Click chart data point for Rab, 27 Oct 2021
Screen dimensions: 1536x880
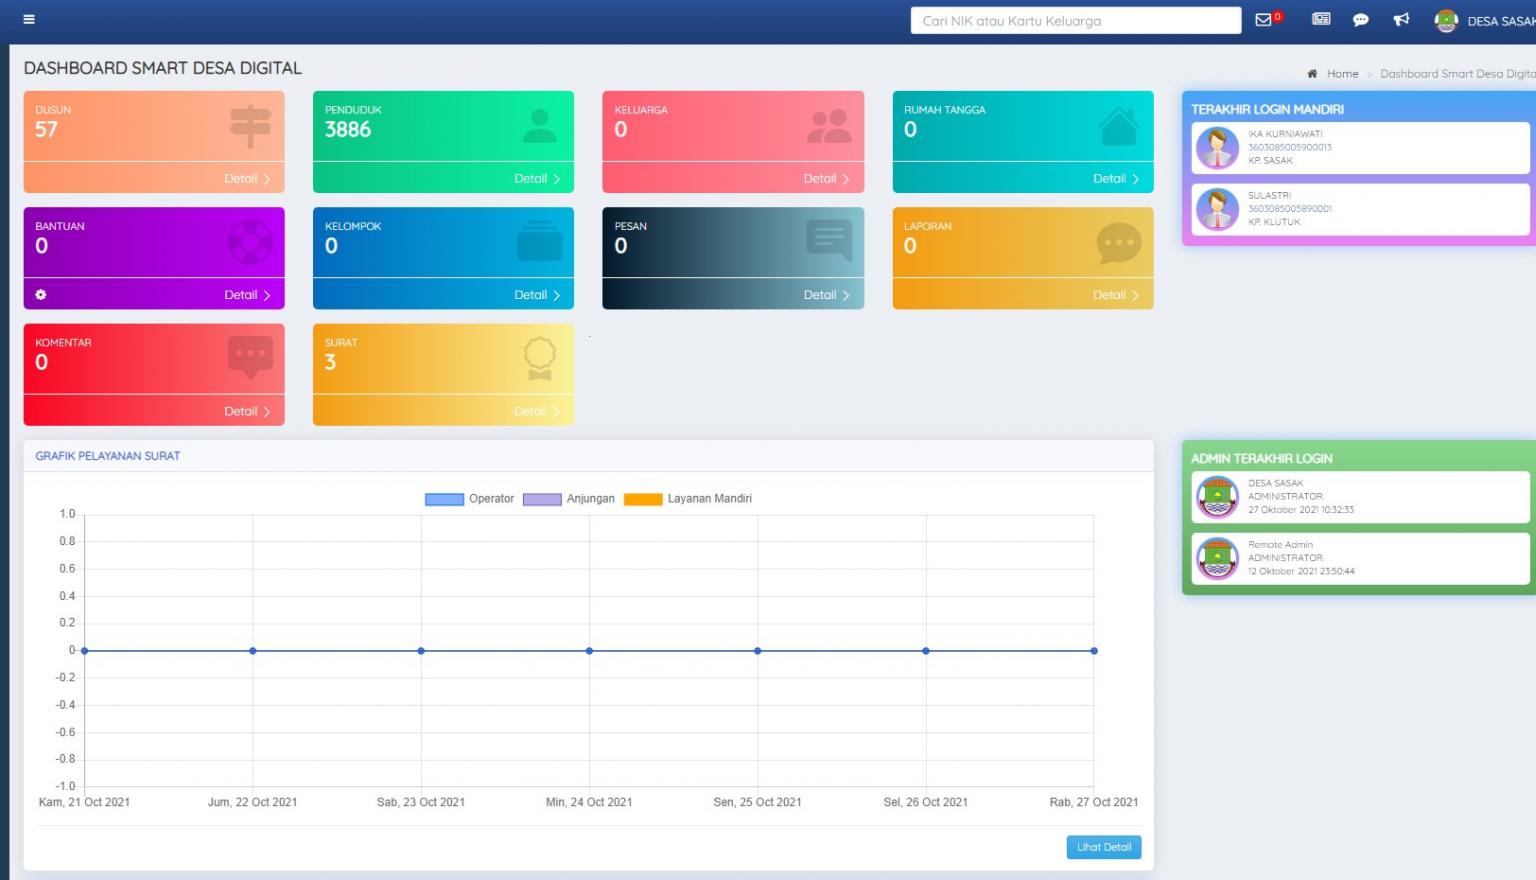click(x=1094, y=651)
